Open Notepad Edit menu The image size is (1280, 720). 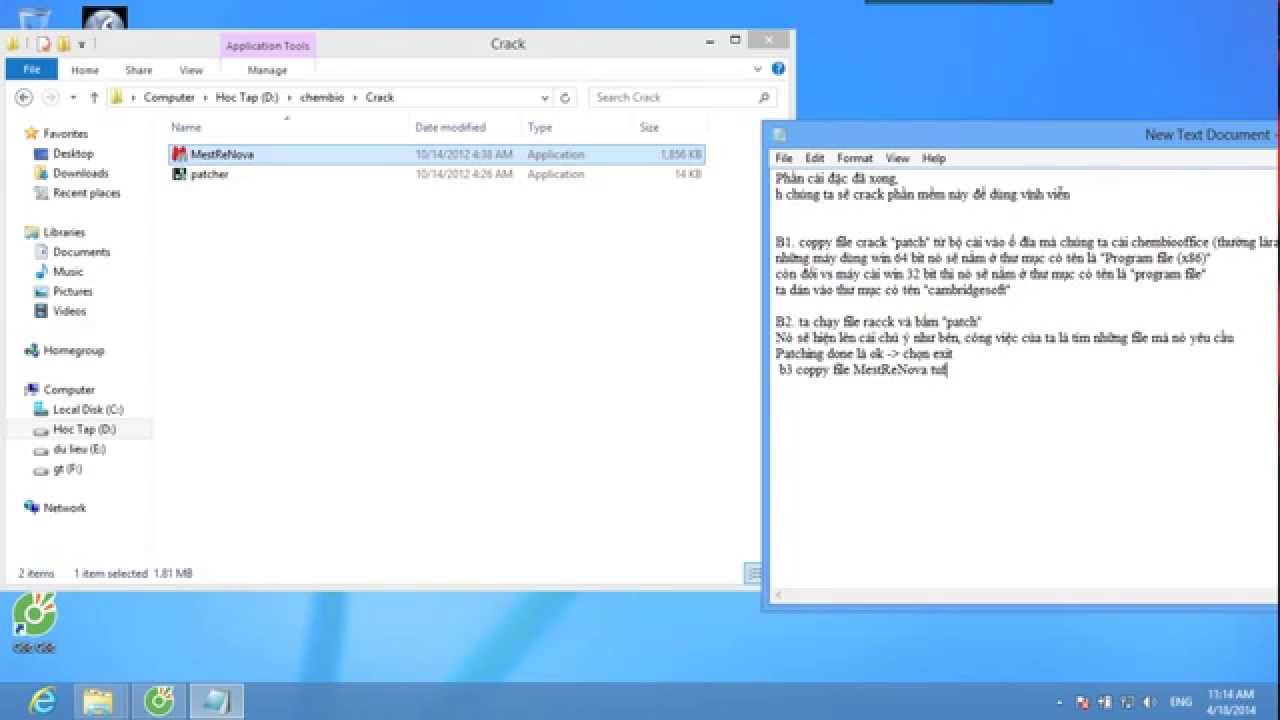click(815, 158)
